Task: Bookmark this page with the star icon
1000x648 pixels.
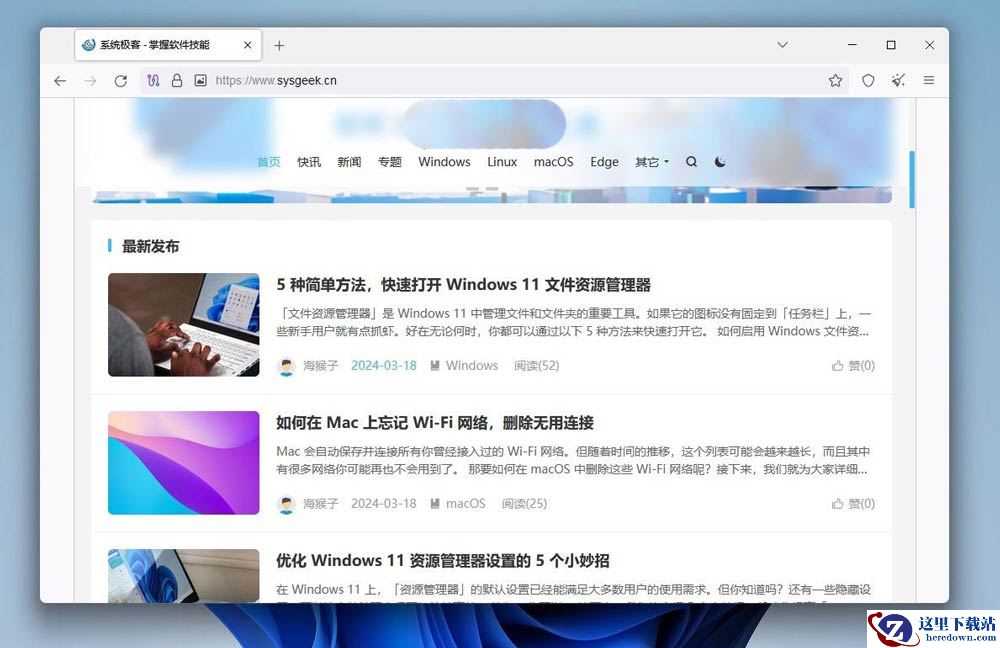Action: (835, 80)
